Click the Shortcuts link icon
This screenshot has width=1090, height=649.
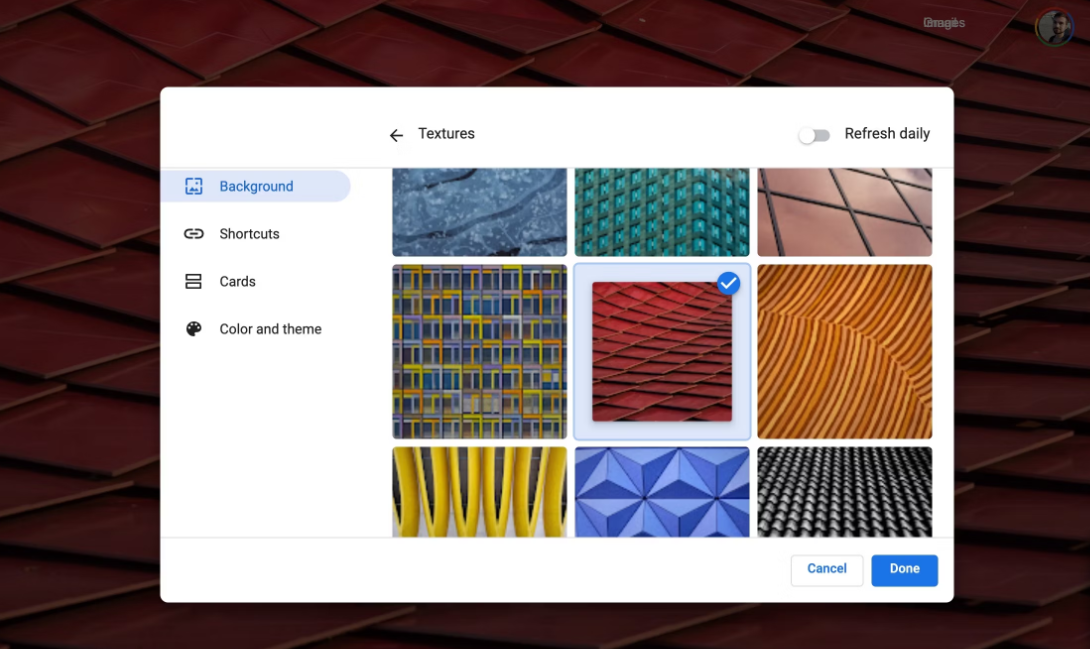(x=194, y=233)
